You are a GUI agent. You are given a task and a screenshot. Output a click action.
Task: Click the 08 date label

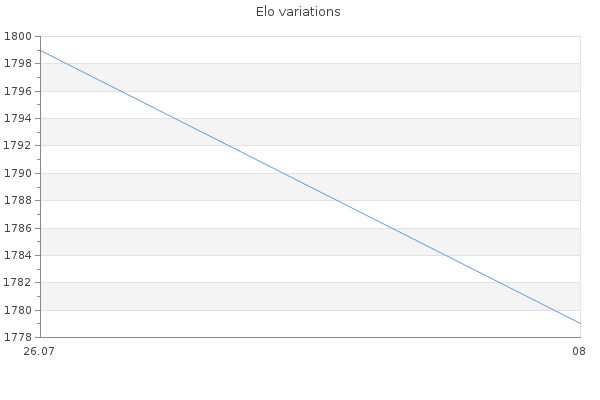click(x=579, y=351)
